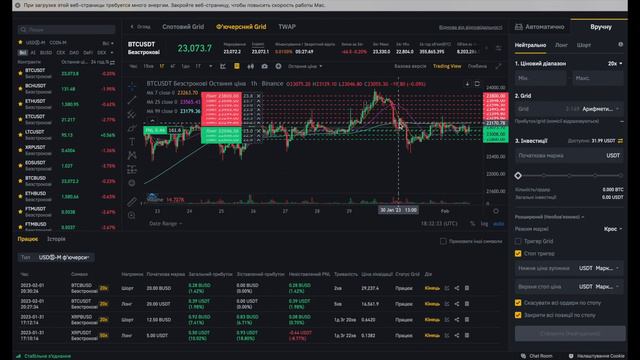The width and height of the screenshot is (640, 360).
Task: Click the candlestick chart type icon
Action: coord(251,66)
